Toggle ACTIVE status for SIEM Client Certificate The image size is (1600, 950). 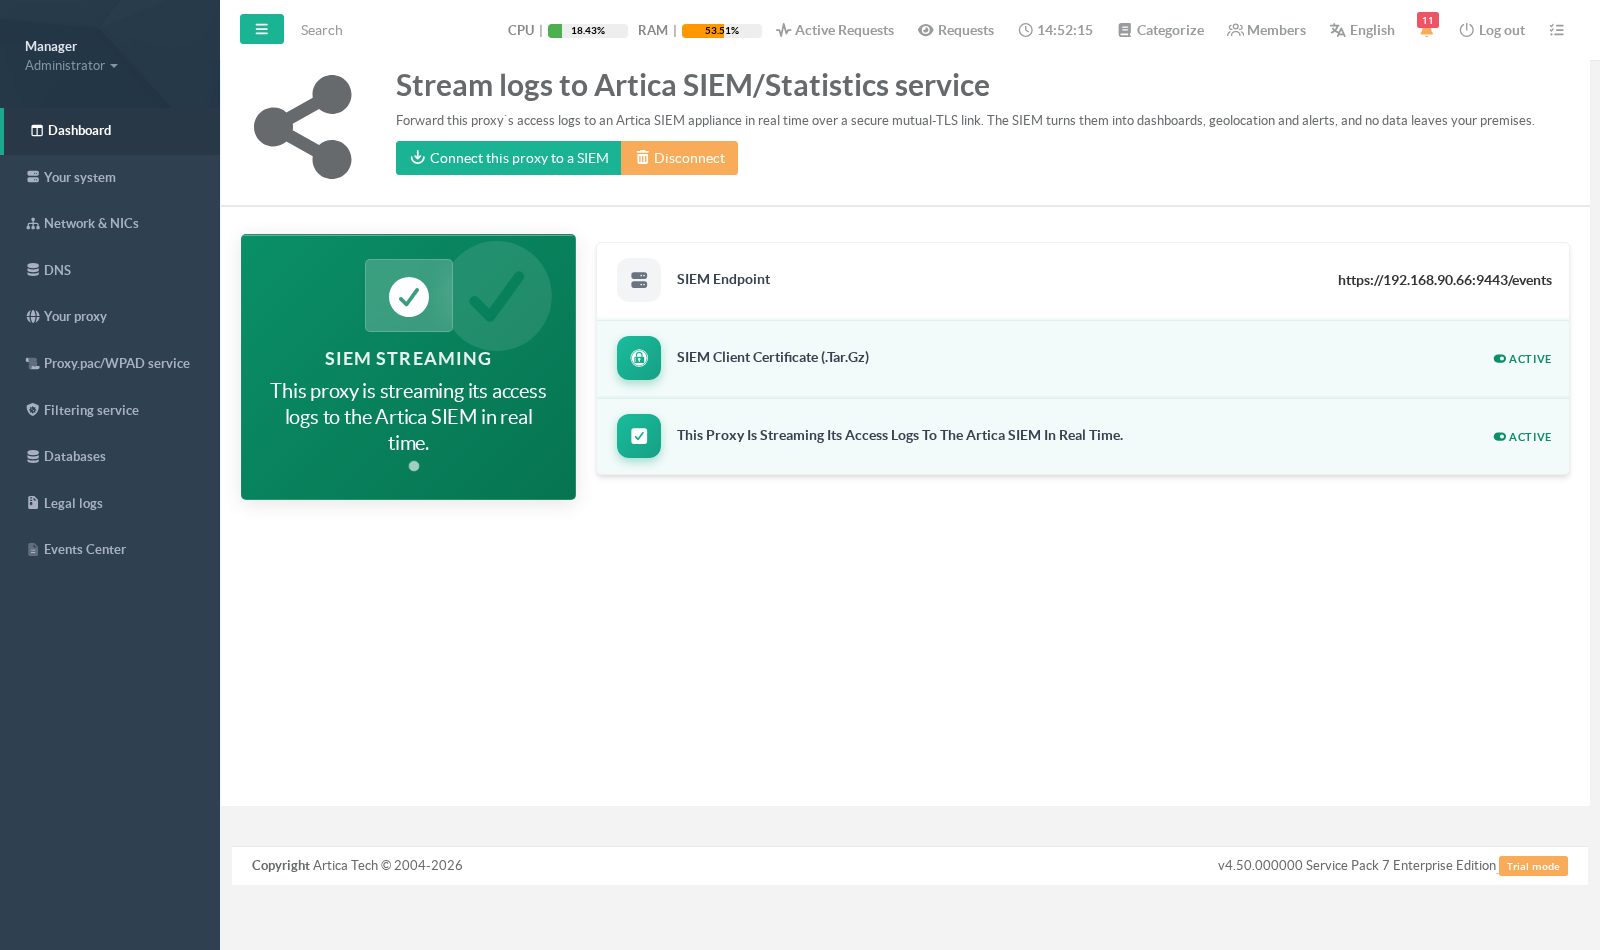[x=1522, y=359]
